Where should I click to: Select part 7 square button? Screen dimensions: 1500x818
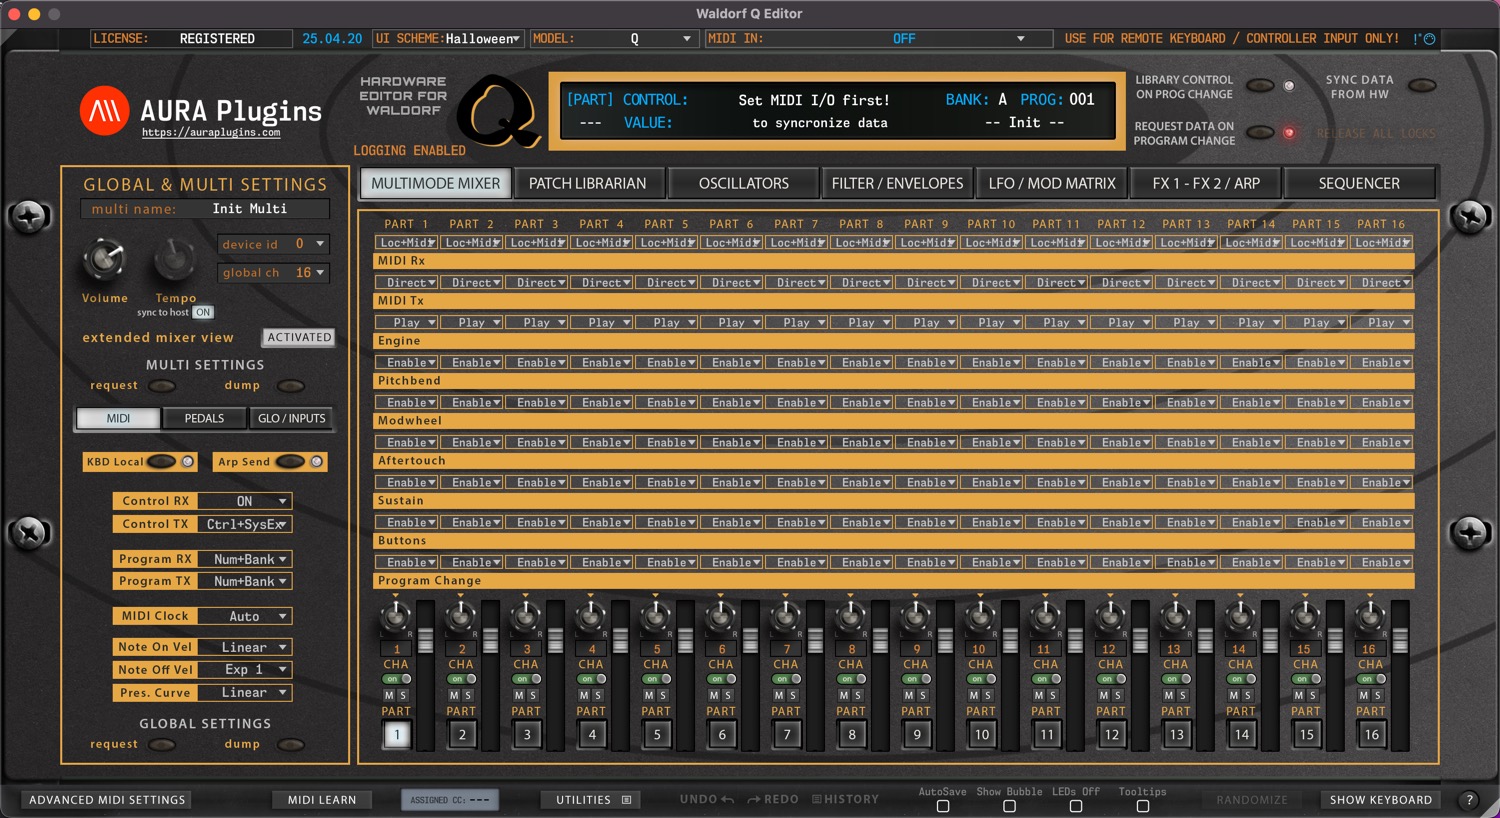coord(787,734)
